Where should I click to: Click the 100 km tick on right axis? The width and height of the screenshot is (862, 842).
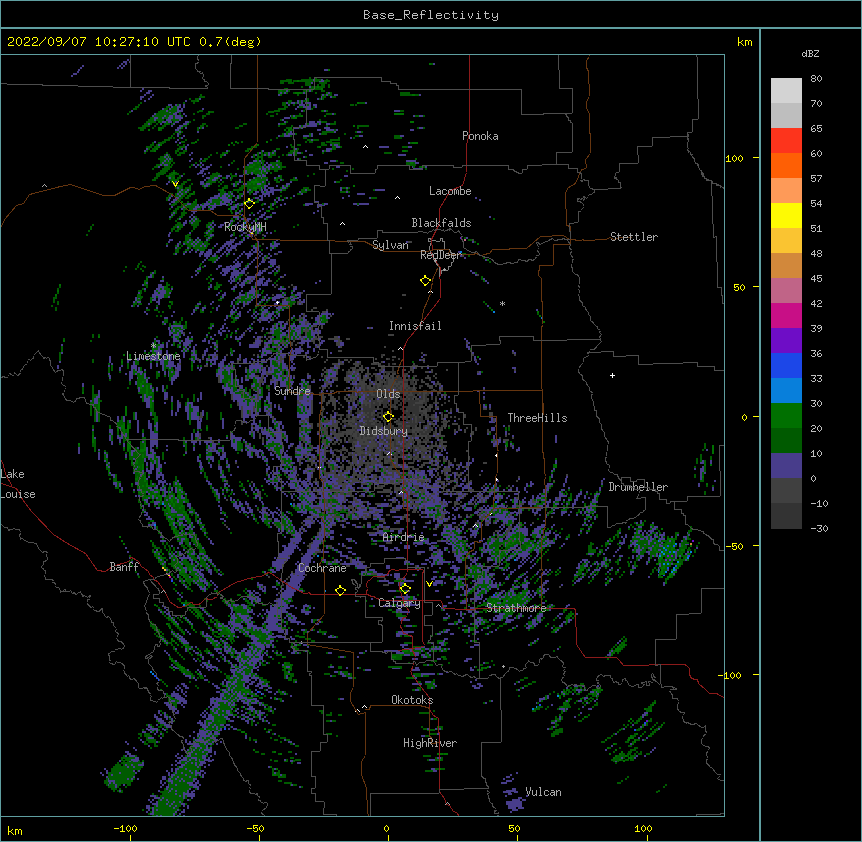734,158
